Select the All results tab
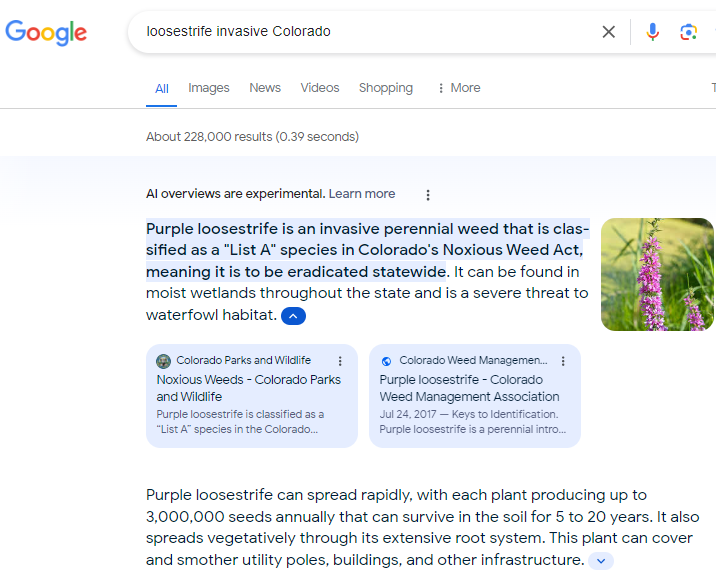 (x=162, y=89)
